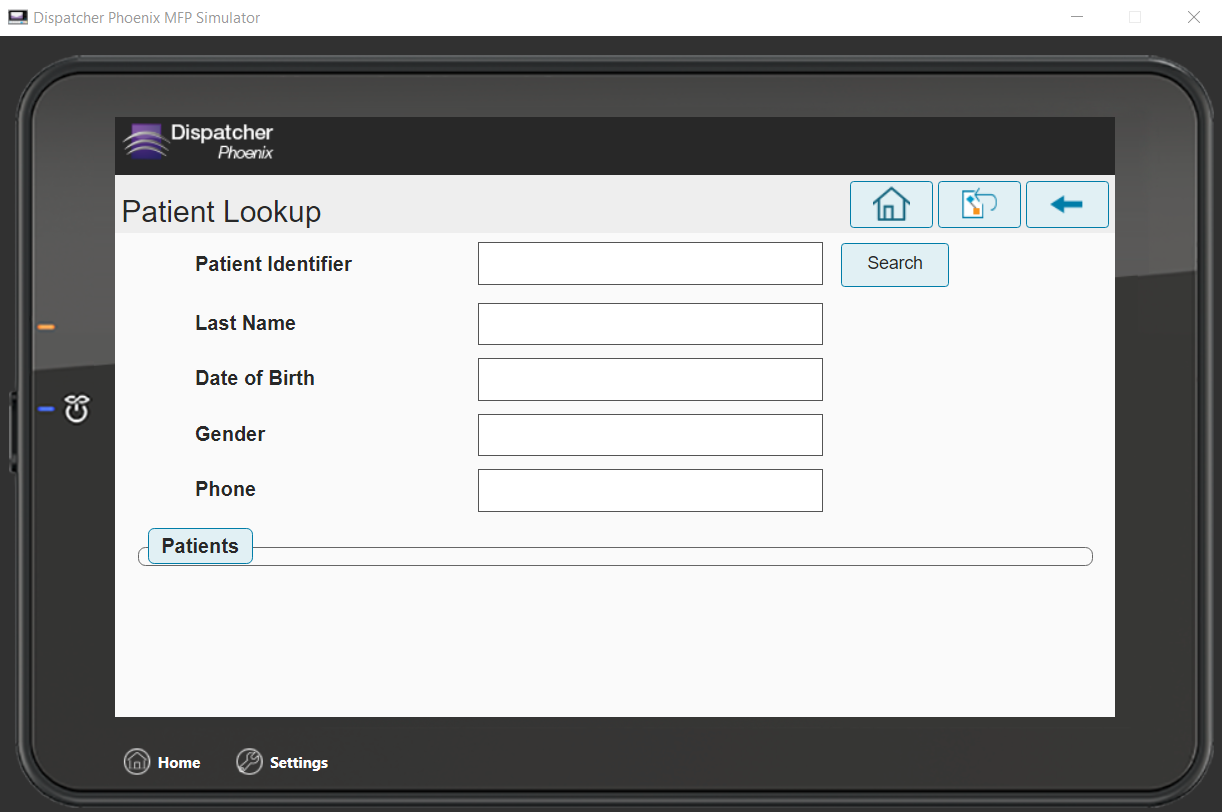
Task: Select the Patients group label
Action: 200,546
